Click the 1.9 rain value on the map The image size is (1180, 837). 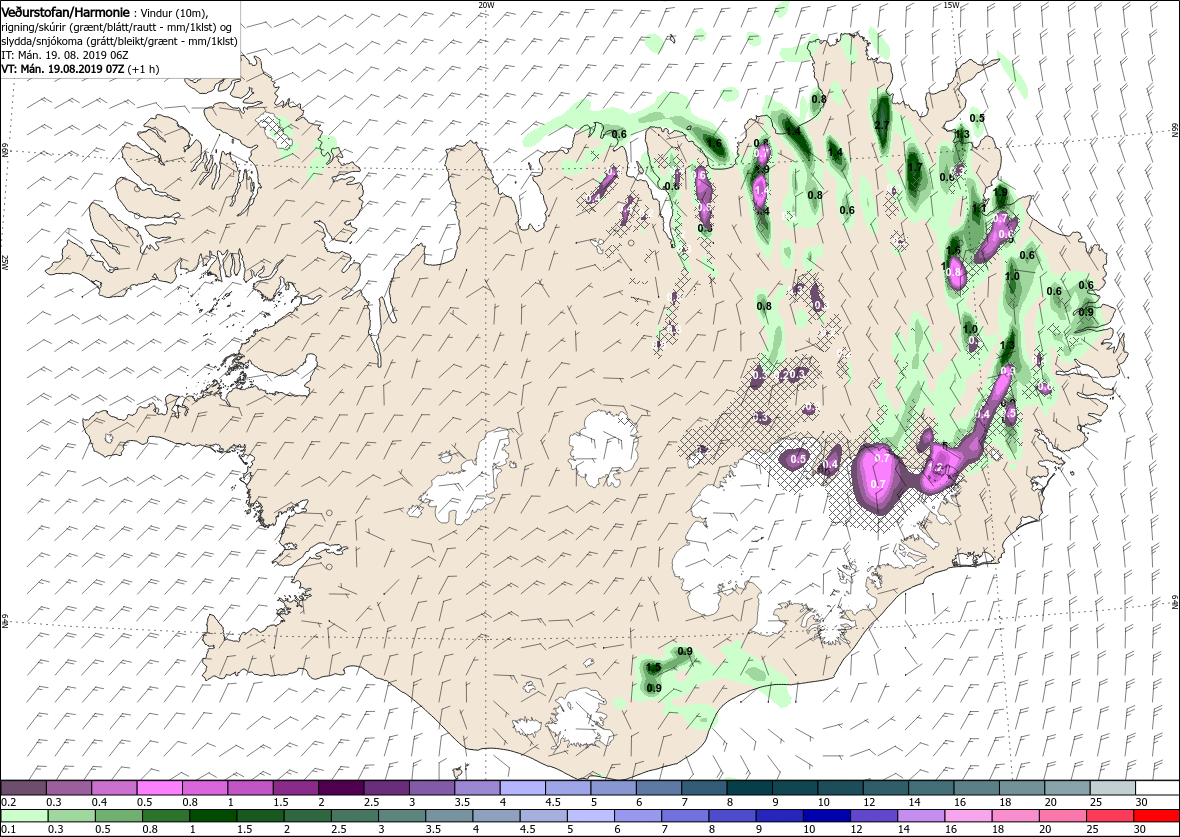tap(1000, 192)
